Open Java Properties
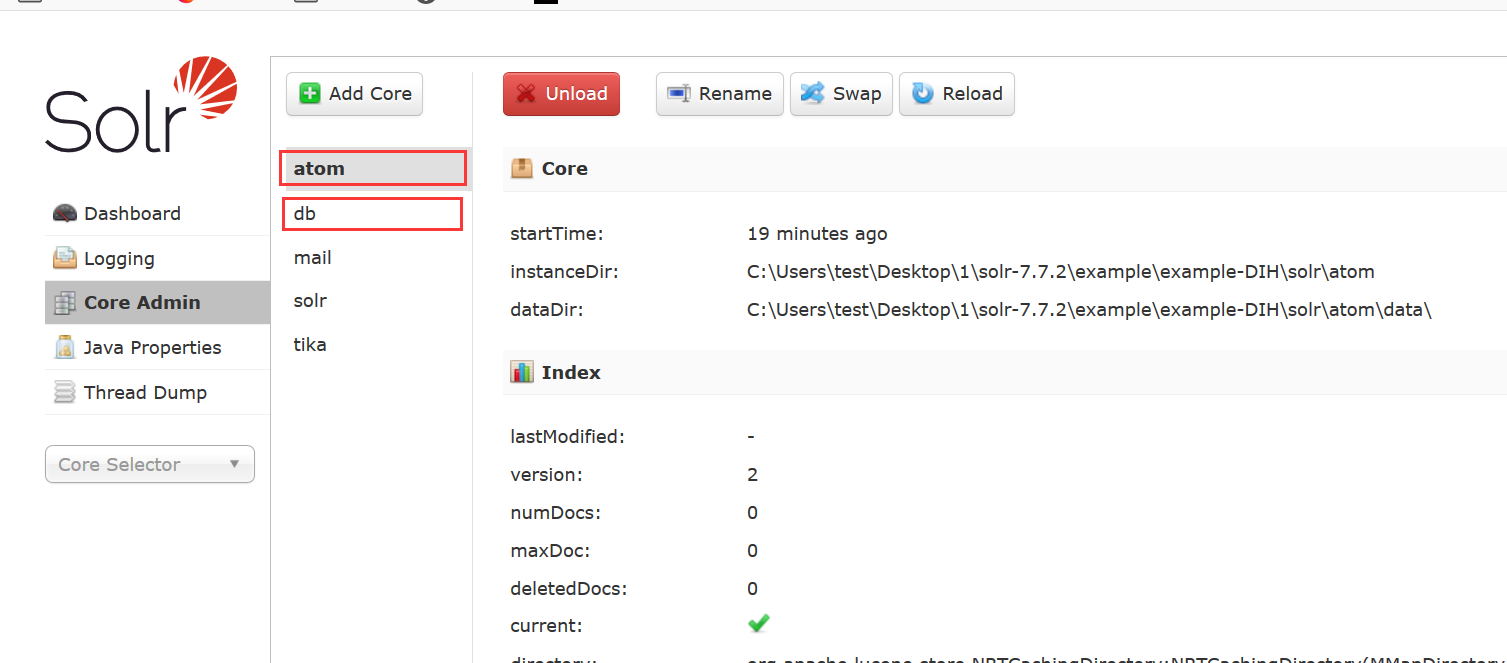Viewport: 1507px width, 663px height. (157, 347)
